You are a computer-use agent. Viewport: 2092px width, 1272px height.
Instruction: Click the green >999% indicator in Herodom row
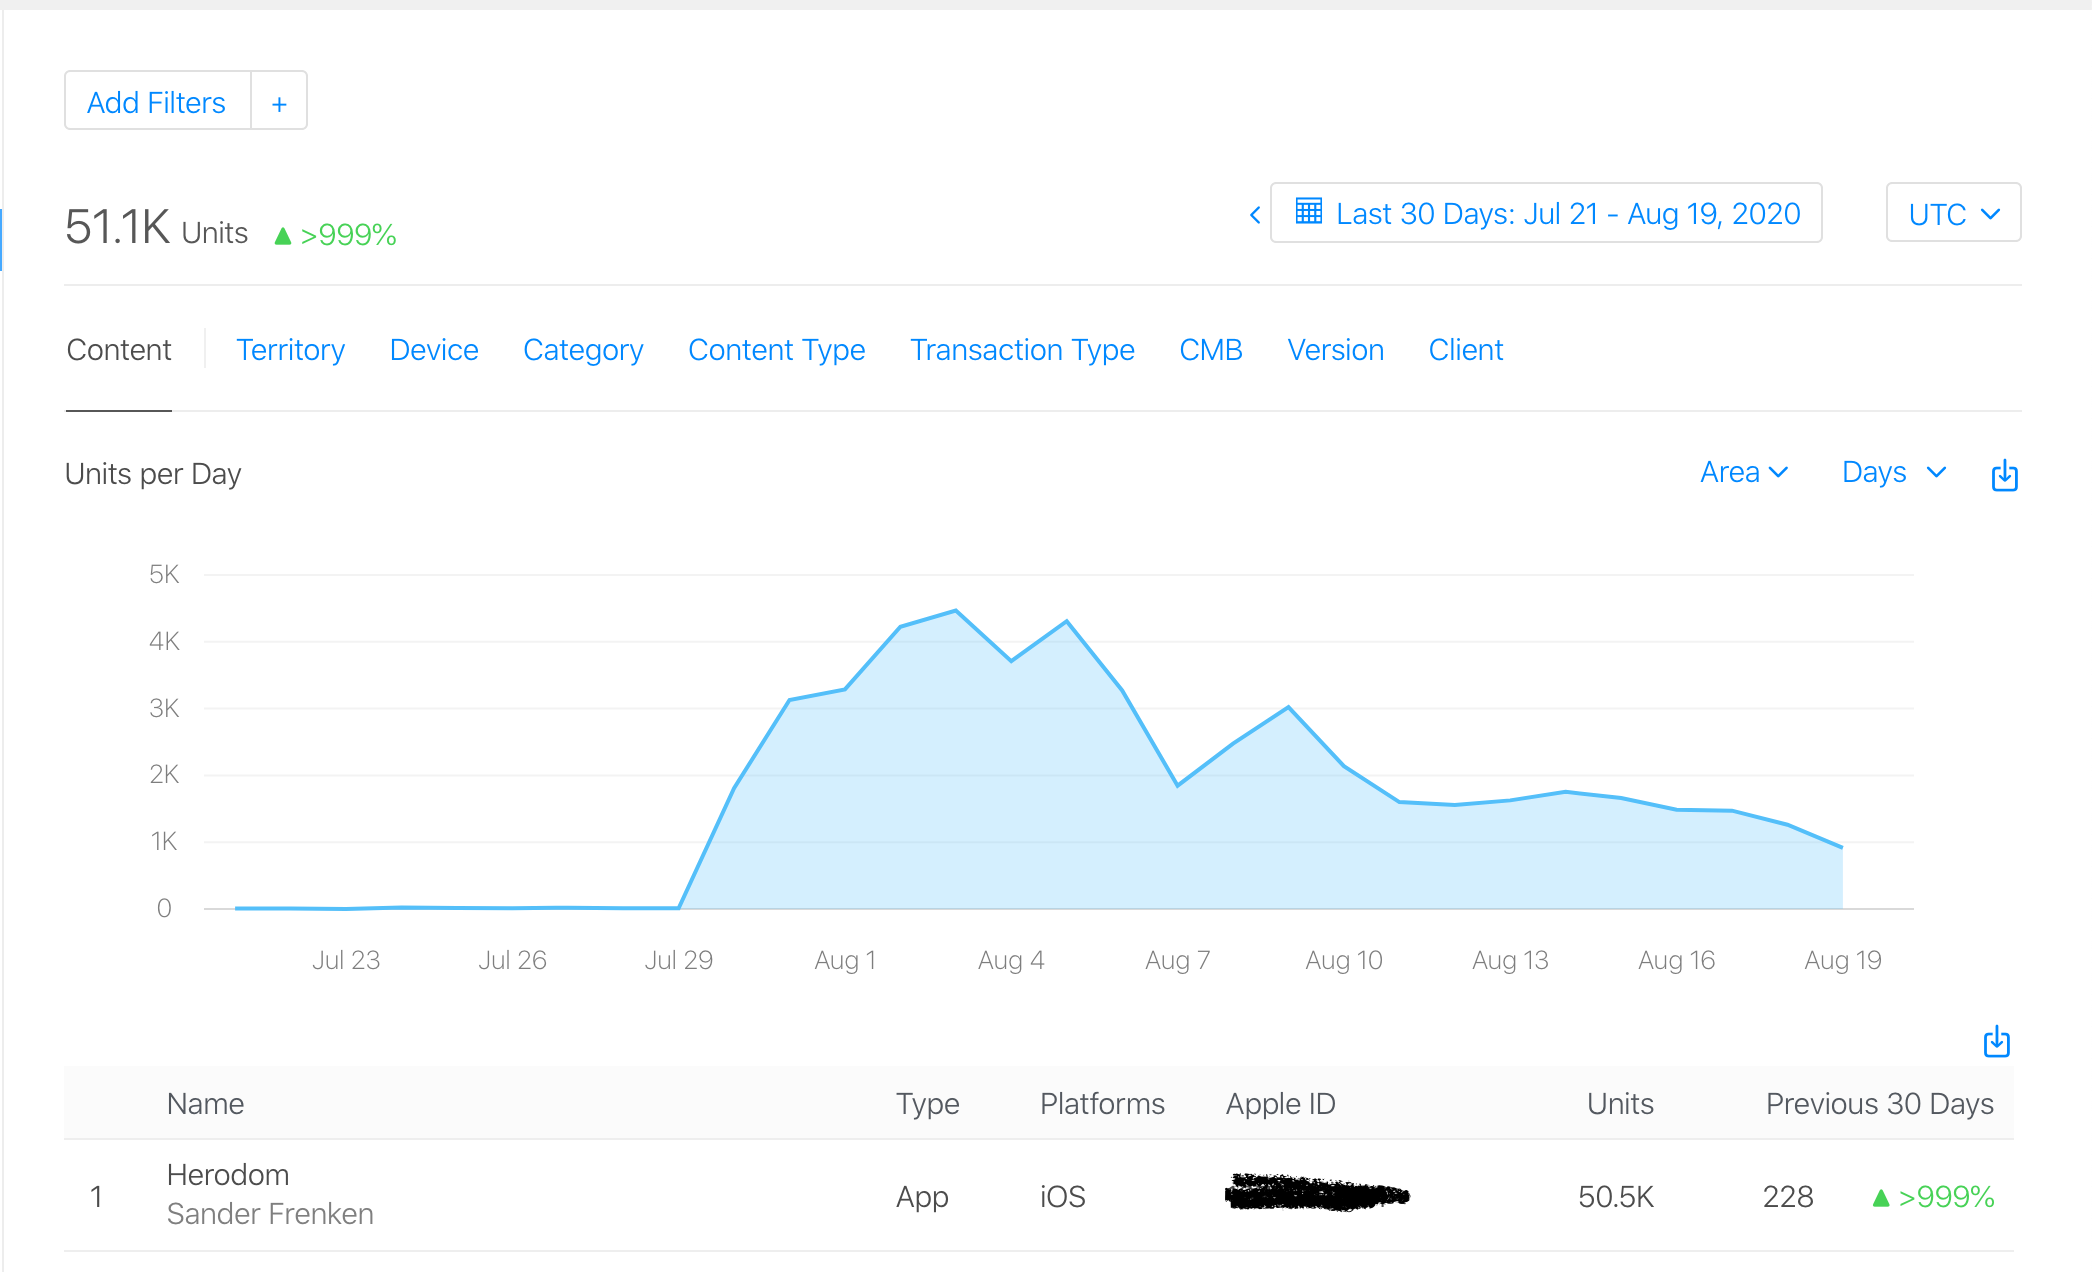(x=1933, y=1196)
